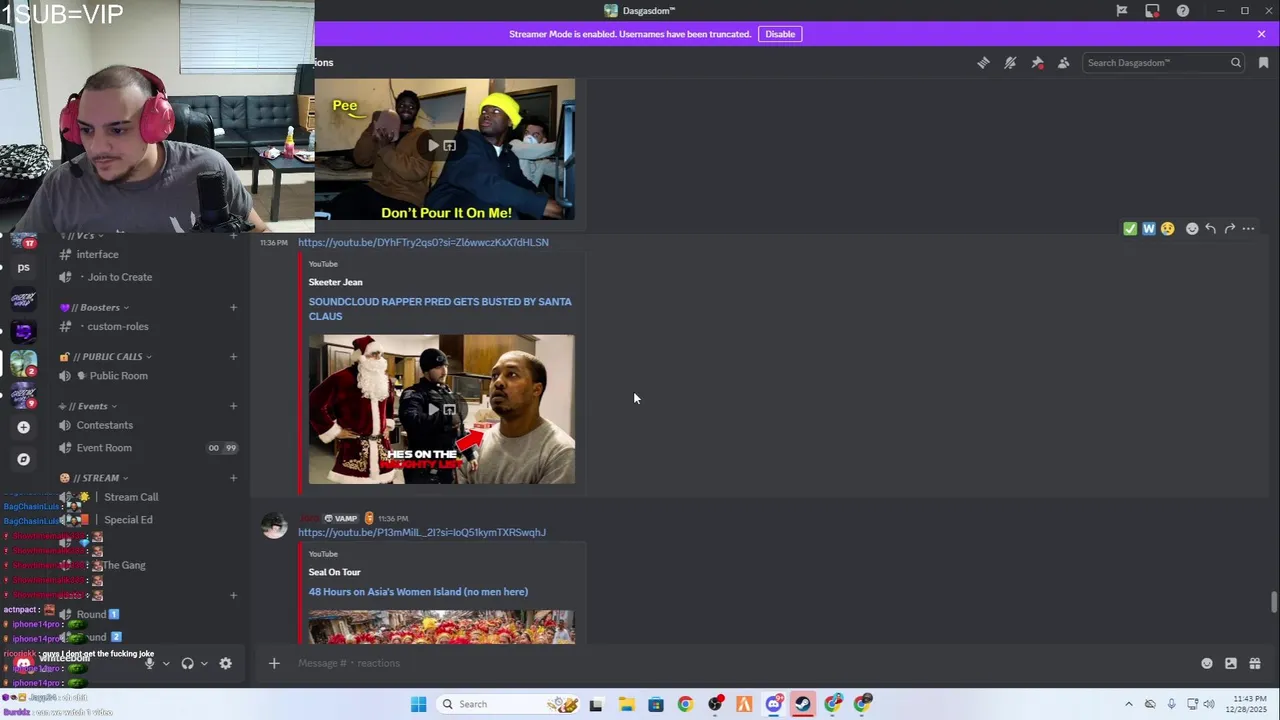
Task: Select the ps server icon
Action: click(23, 267)
